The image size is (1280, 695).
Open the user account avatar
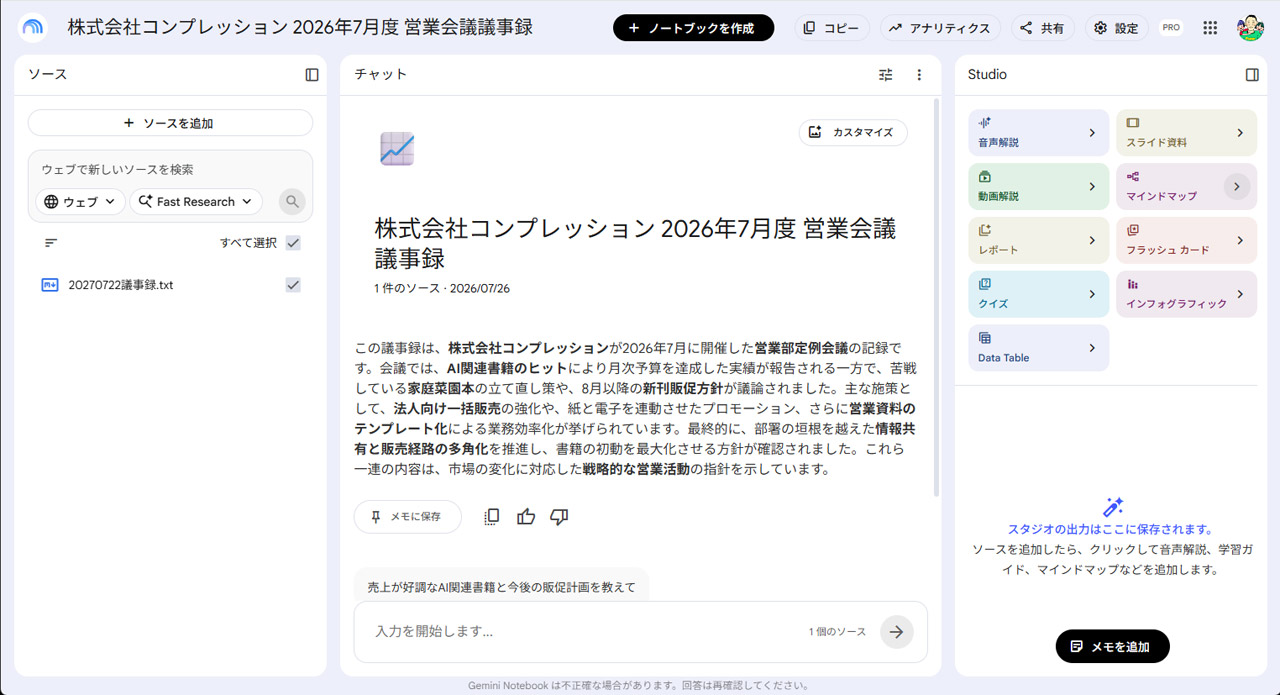pos(1250,28)
